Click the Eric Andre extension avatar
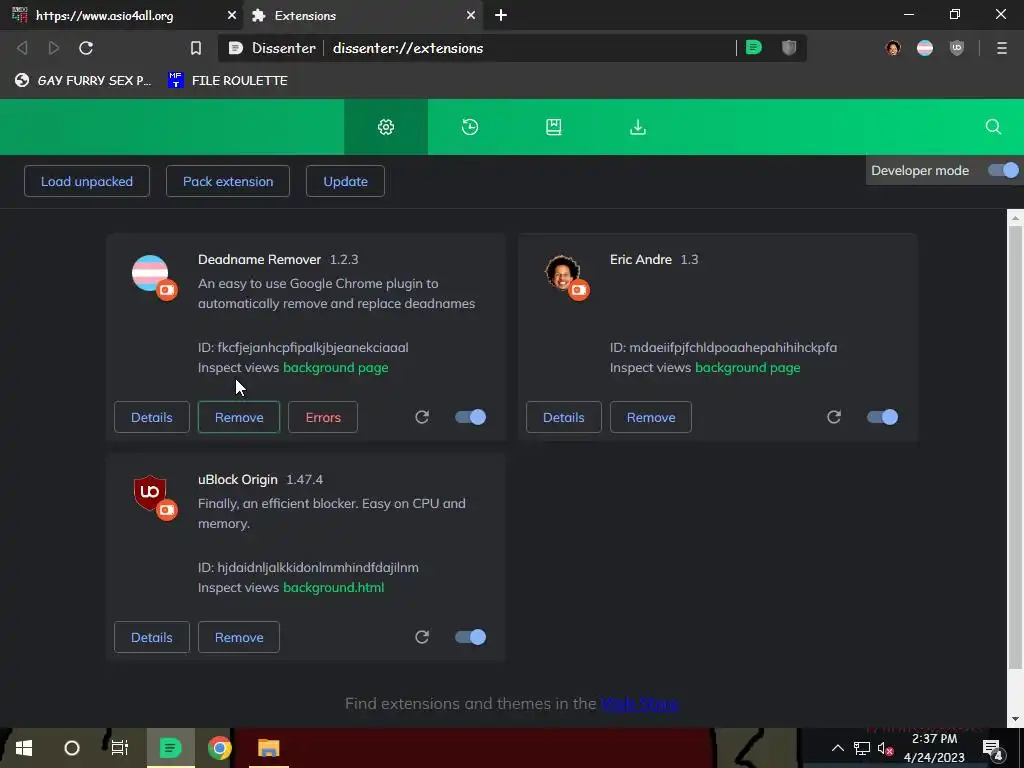Screen dimensions: 1024x768 point(562,272)
